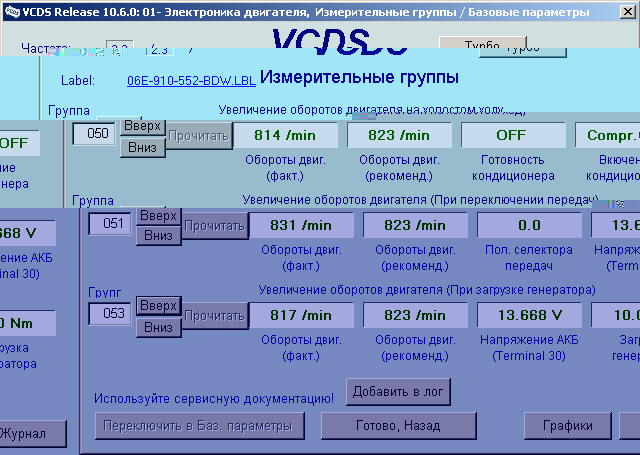This screenshot has width=640, height=455.
Task: Click Вверх button for group 051
Action: pos(158,216)
